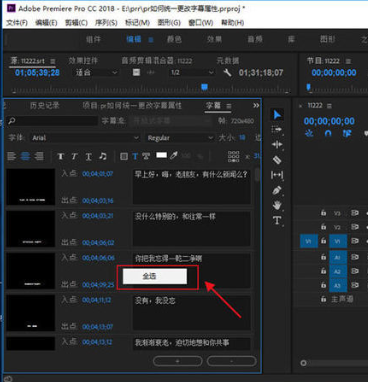Select the Ripple Edit tool

pyautogui.click(x=277, y=144)
